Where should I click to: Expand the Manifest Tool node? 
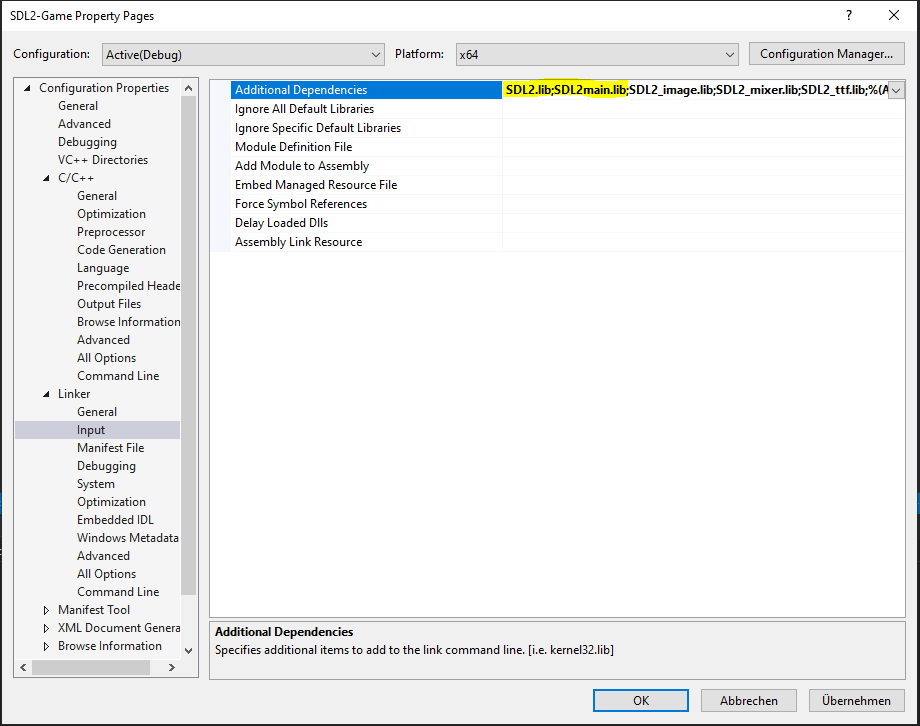click(x=47, y=610)
